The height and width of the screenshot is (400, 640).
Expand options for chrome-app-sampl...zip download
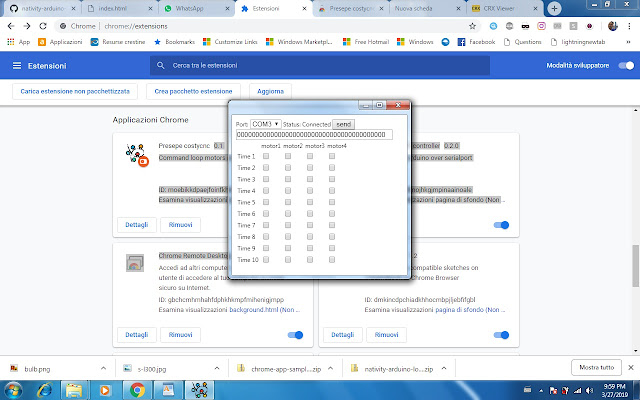tap(330, 368)
